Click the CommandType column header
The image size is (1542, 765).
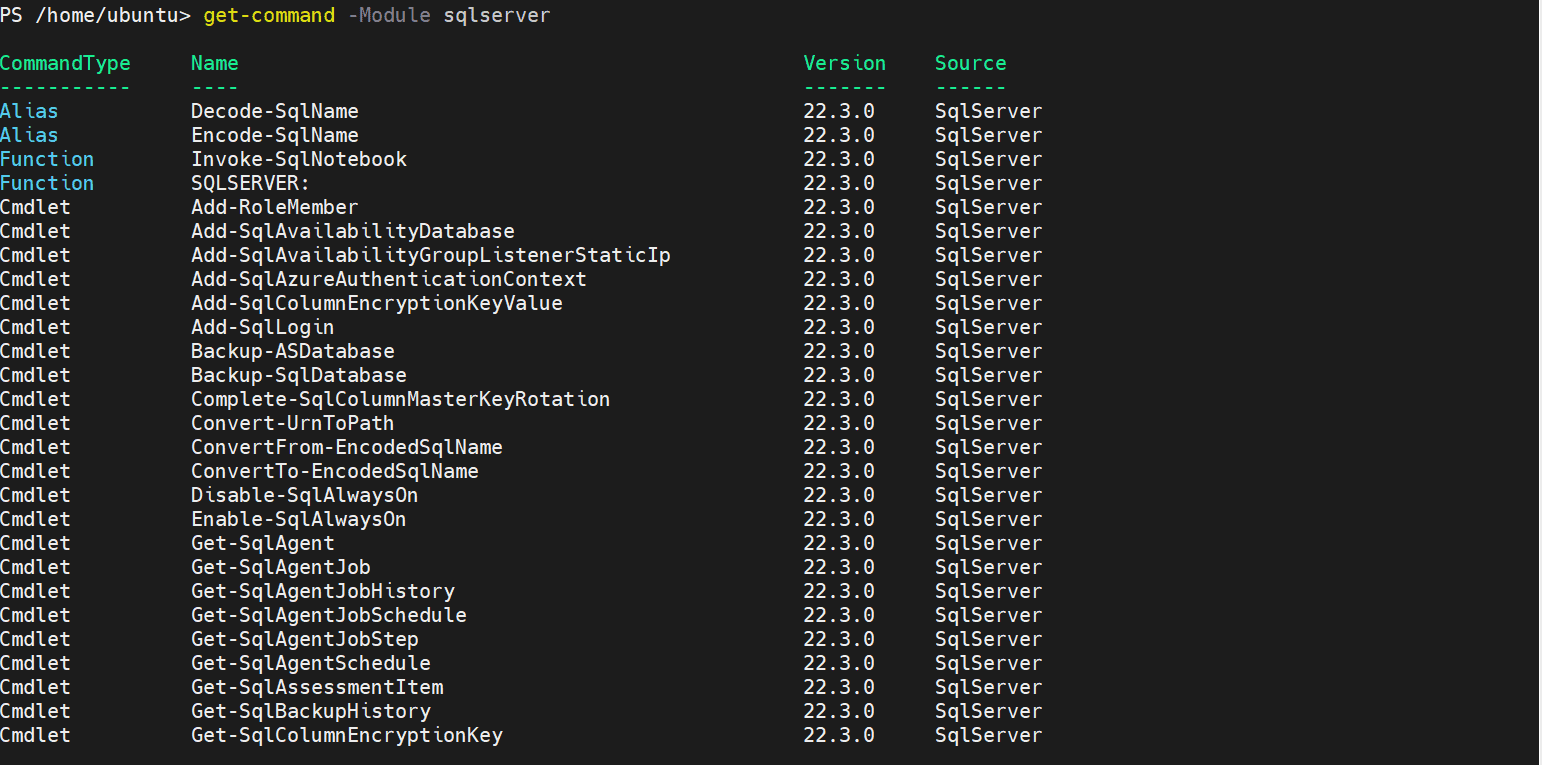tap(65, 63)
